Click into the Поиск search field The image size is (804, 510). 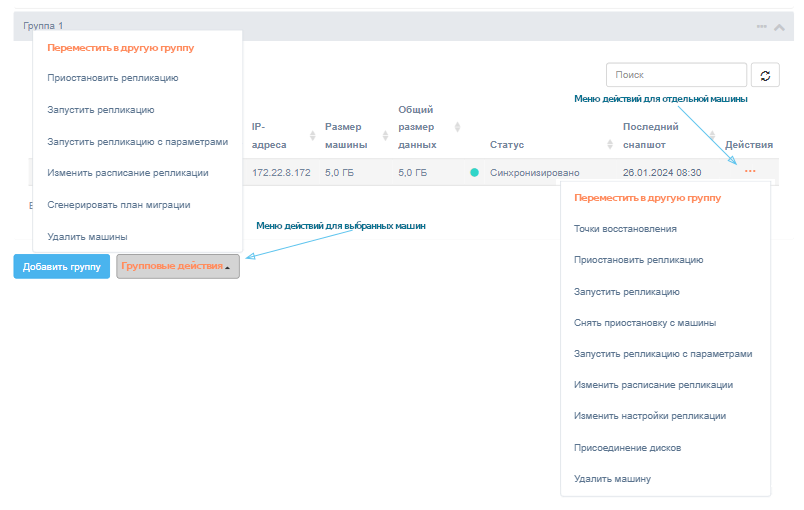676,75
